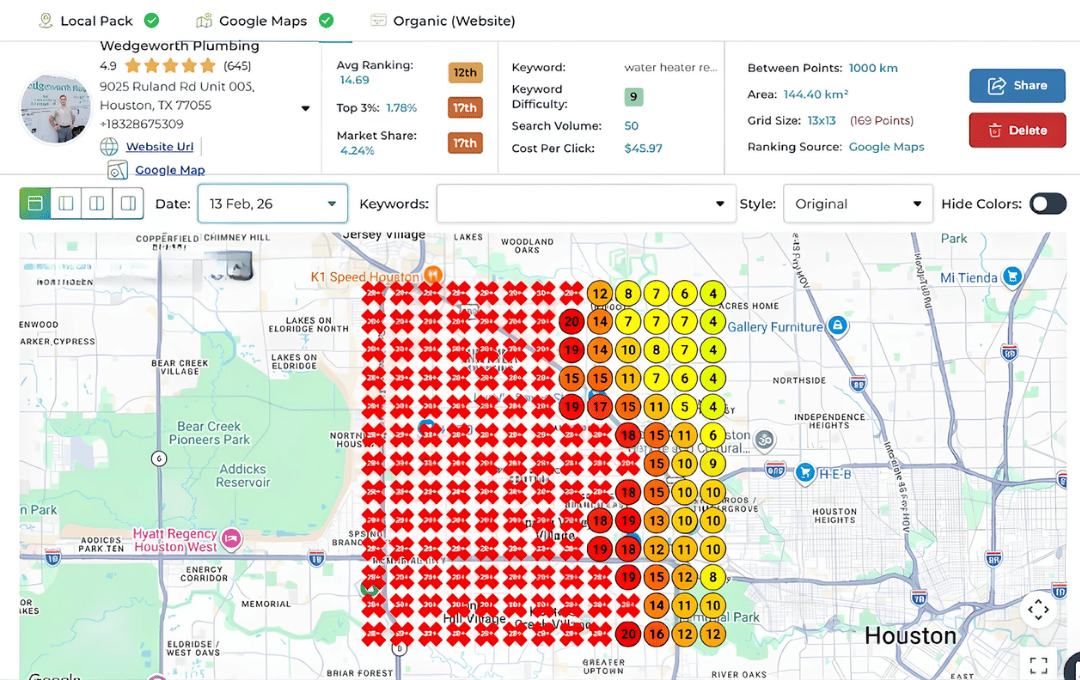Select the left-split layout view icon
The height and width of the screenshot is (680, 1080).
tap(66, 203)
